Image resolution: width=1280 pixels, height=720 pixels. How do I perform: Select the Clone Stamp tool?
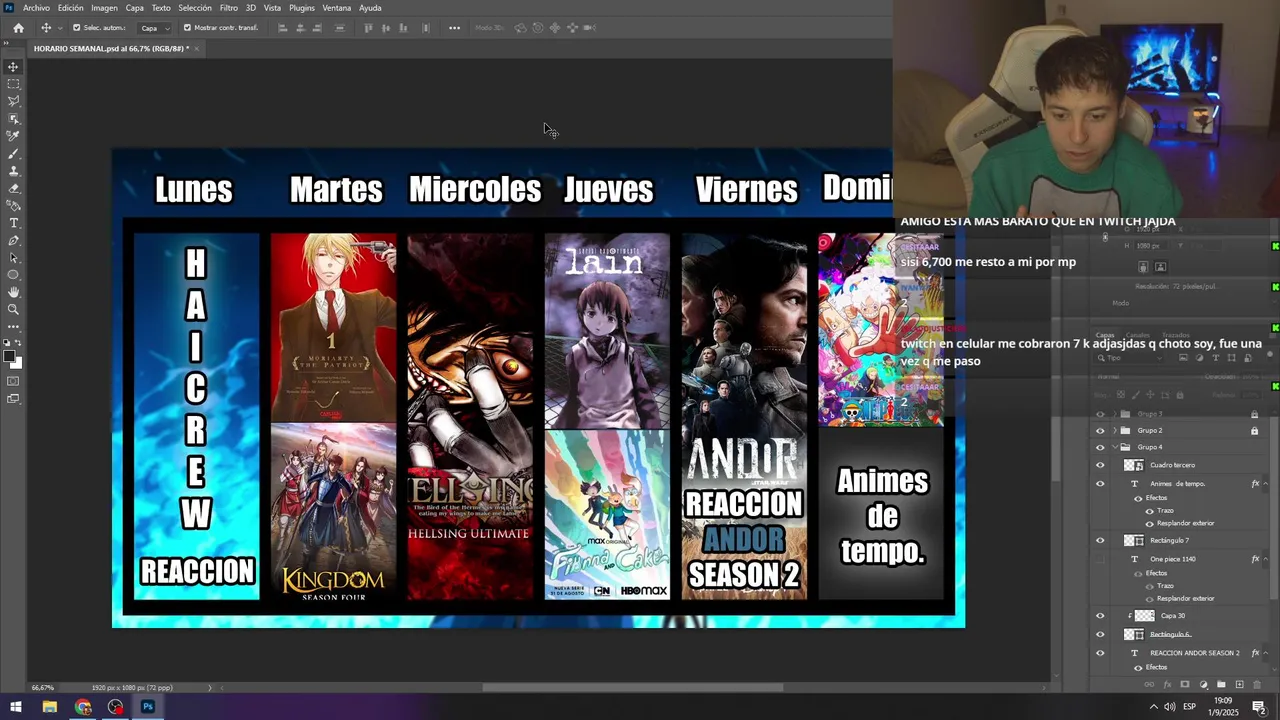(13, 171)
